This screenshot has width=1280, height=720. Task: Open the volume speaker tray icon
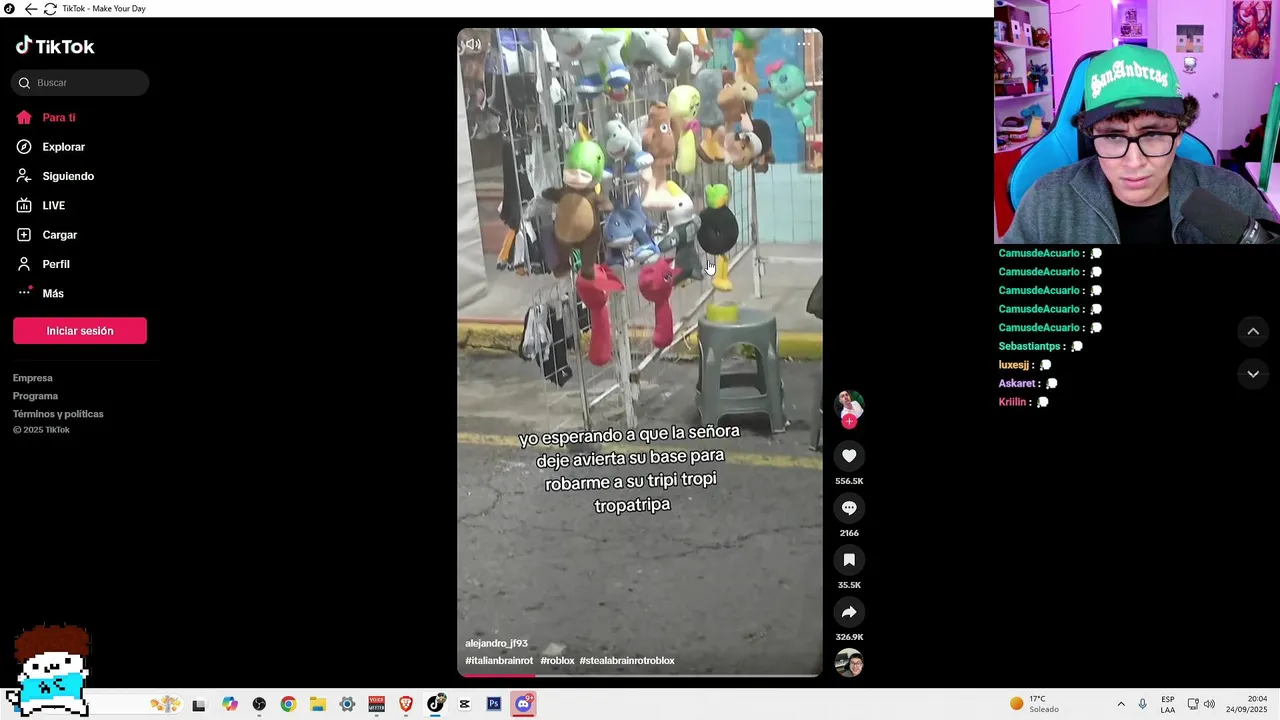(1210, 704)
